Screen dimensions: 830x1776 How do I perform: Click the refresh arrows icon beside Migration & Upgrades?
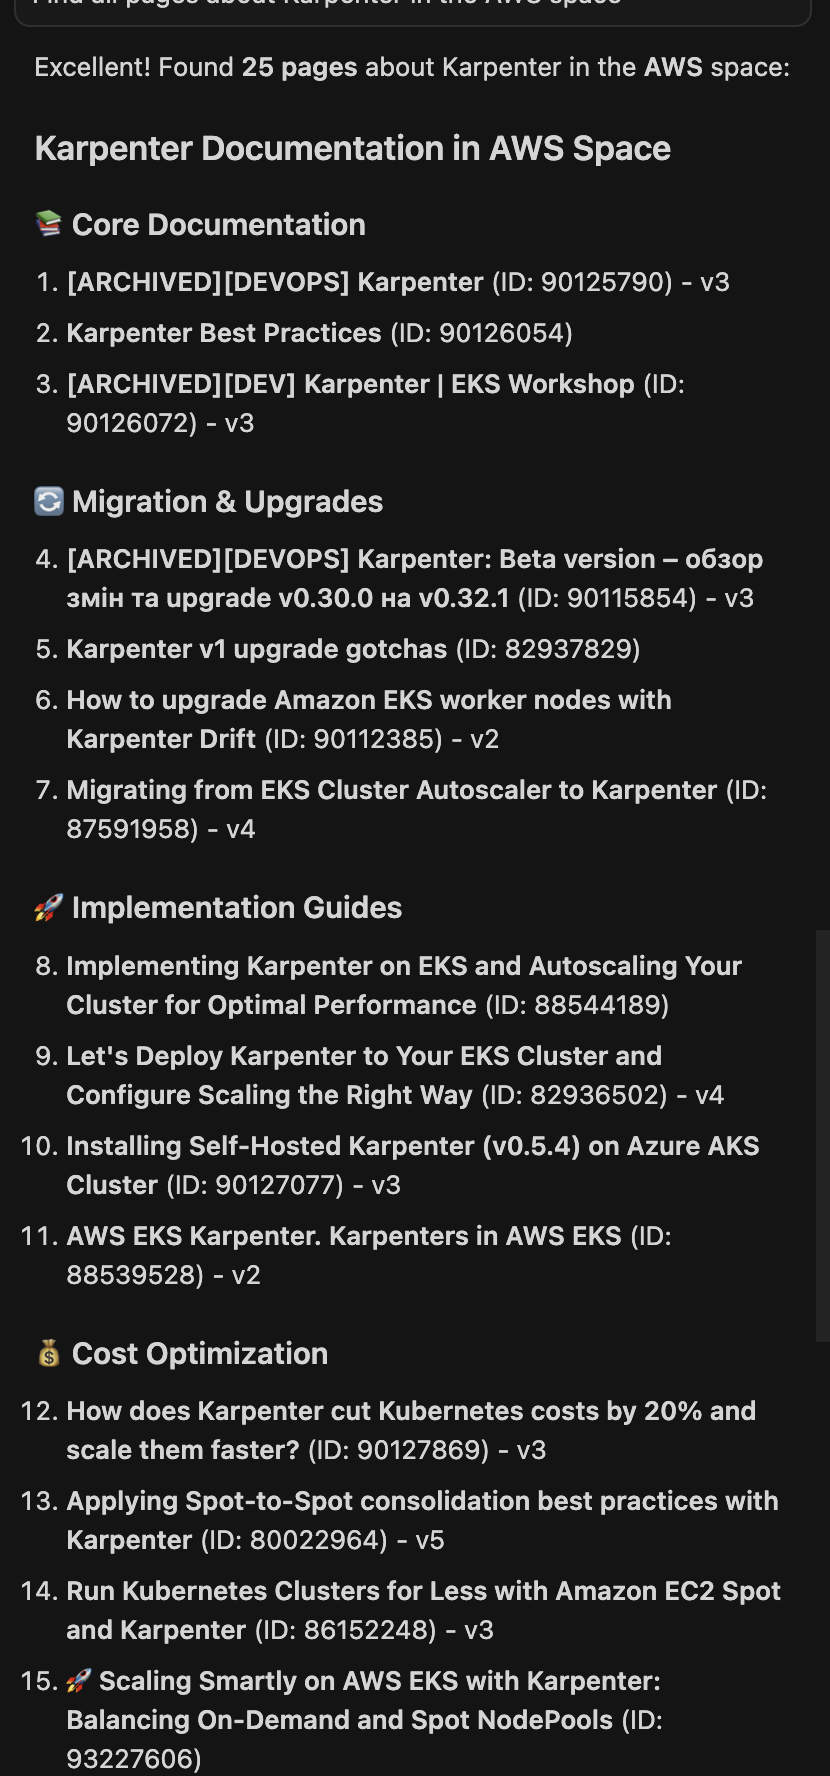tap(48, 501)
